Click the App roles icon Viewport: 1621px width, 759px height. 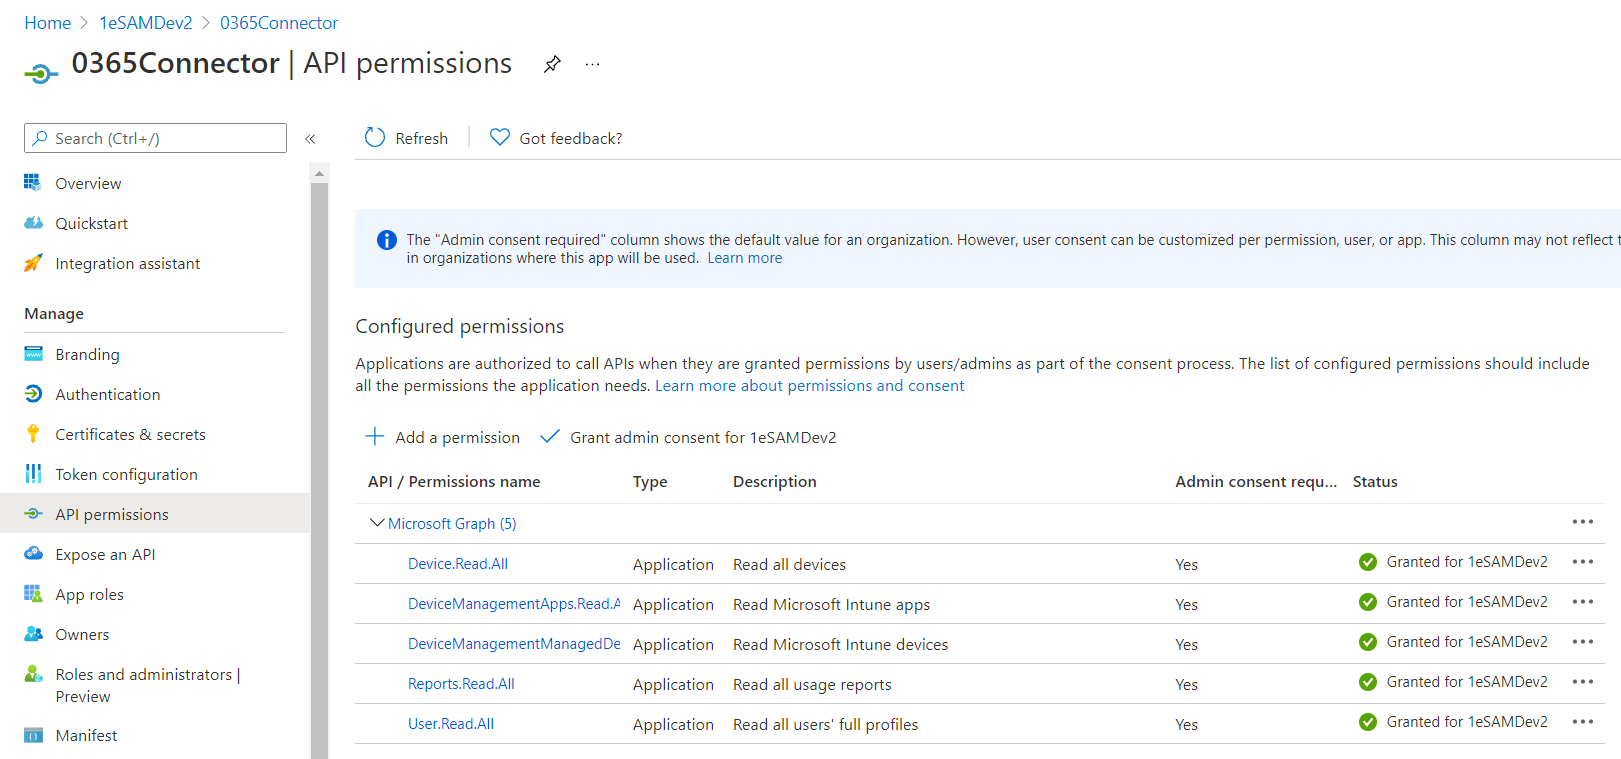33,594
